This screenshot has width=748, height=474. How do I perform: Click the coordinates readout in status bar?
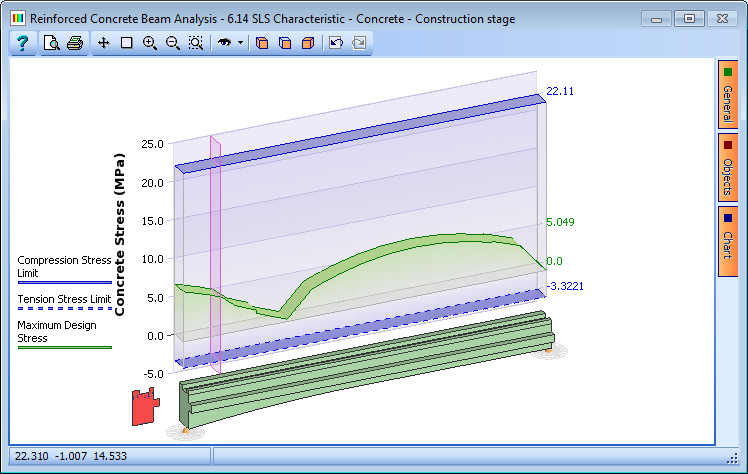tap(71, 456)
